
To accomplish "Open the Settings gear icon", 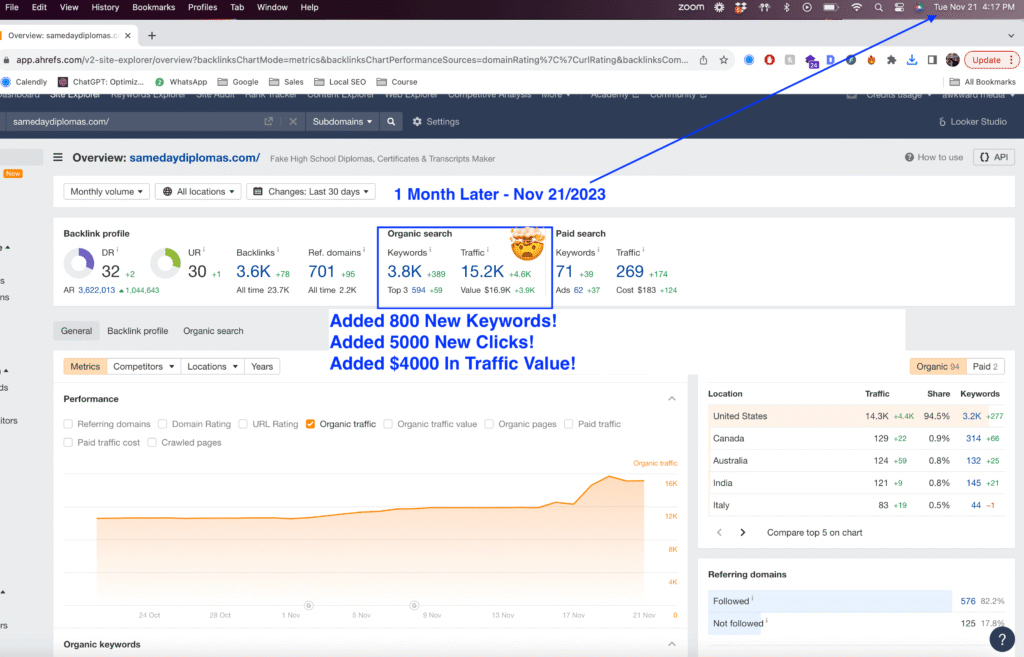I will pyautogui.click(x=417, y=121).
